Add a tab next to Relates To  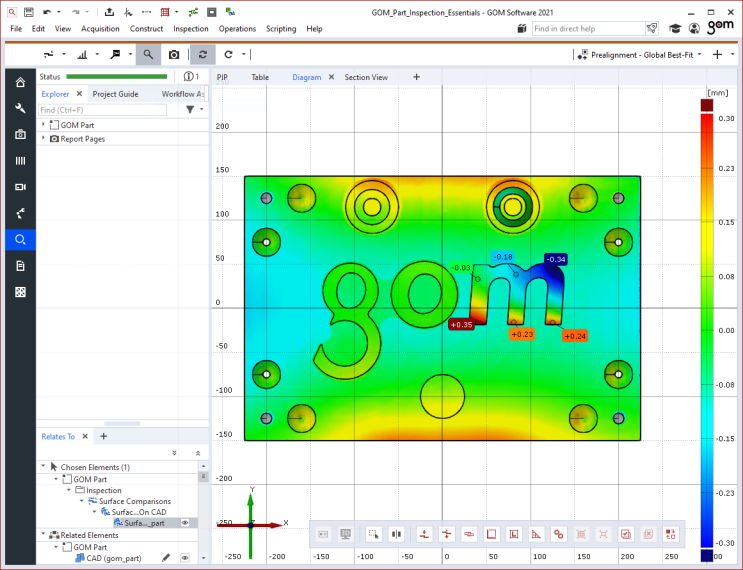coord(104,436)
